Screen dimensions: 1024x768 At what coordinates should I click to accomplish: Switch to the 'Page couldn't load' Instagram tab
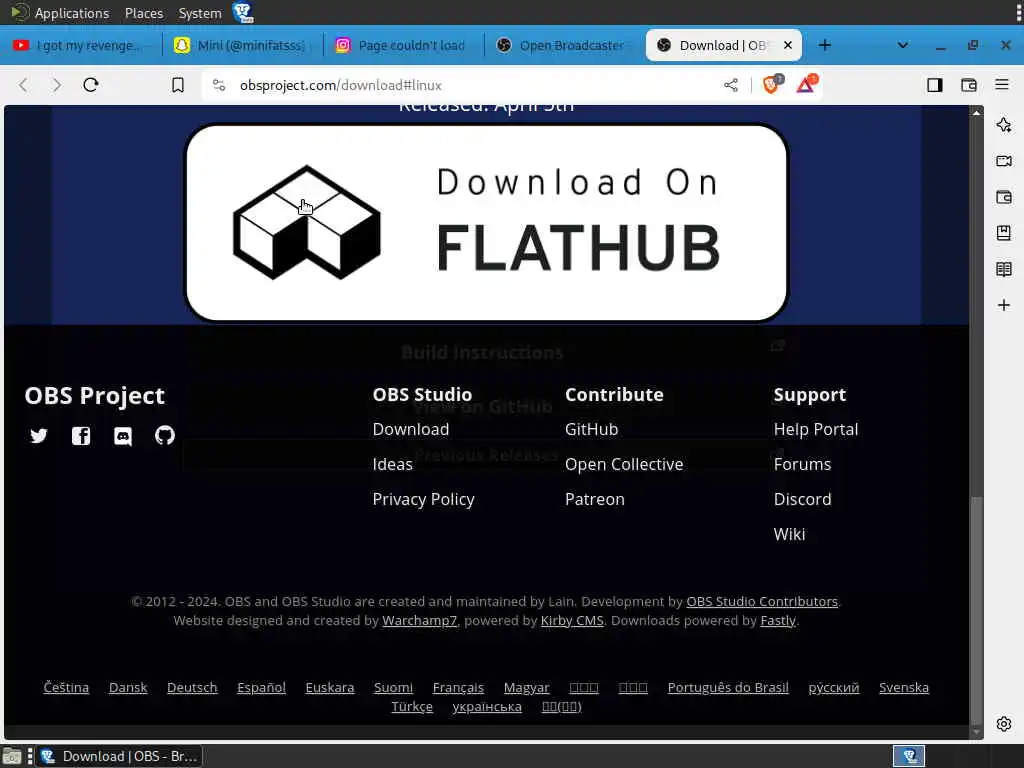[x=401, y=45]
